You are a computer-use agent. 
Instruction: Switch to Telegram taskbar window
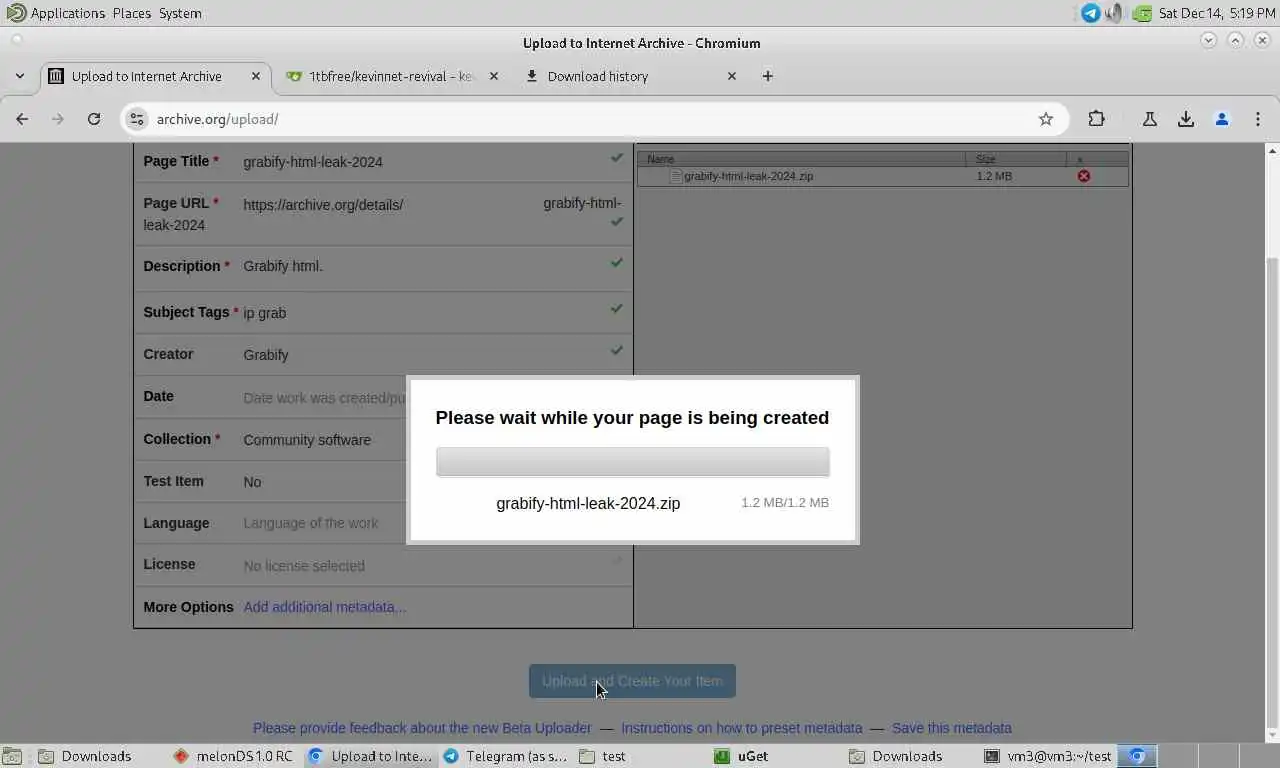505,756
